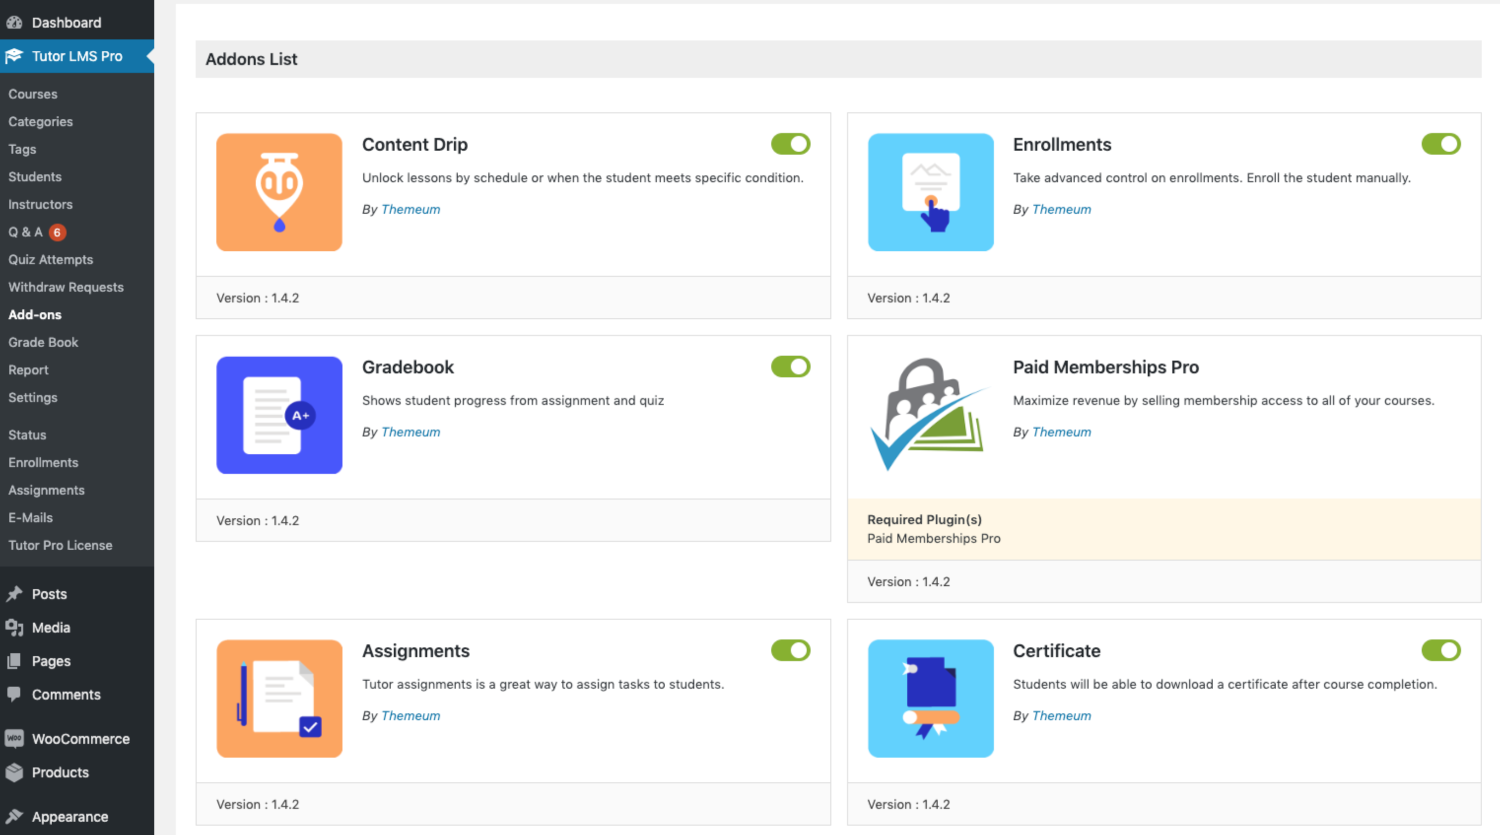The height and width of the screenshot is (835, 1500).
Task: Open the Categories submenu item
Action: [41, 122]
